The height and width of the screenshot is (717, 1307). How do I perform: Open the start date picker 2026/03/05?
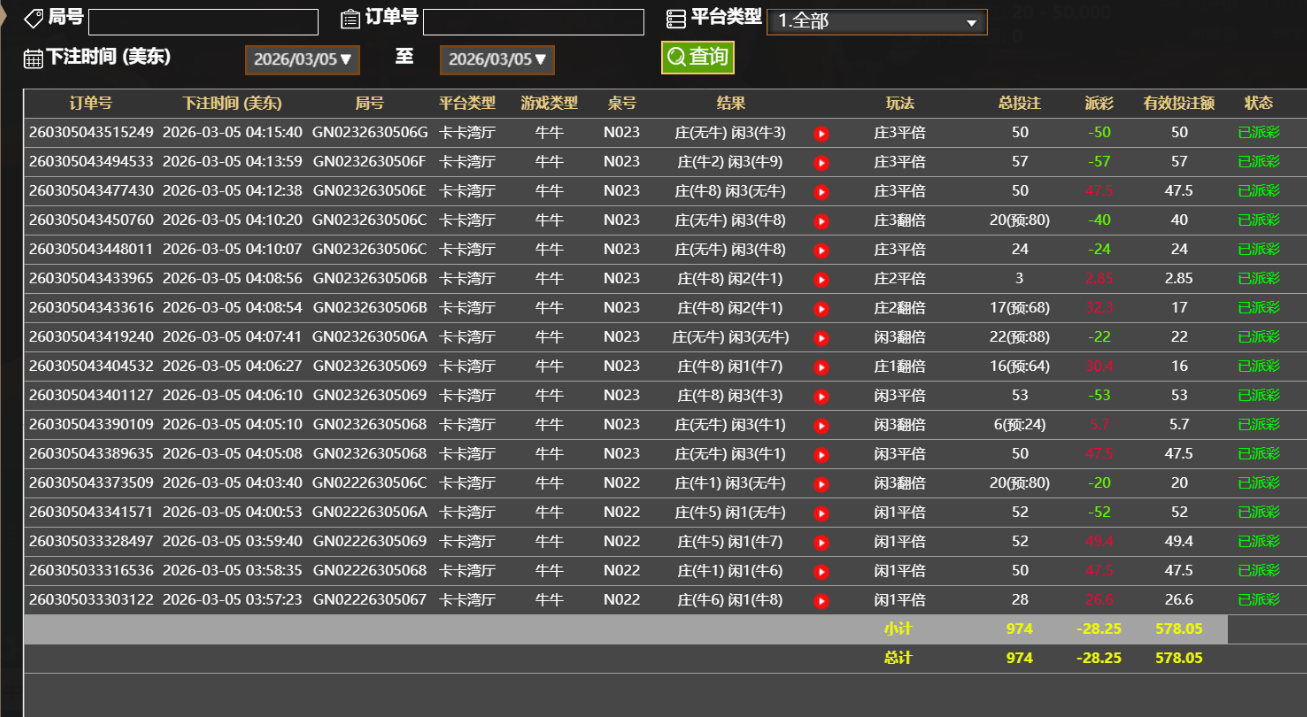point(302,60)
